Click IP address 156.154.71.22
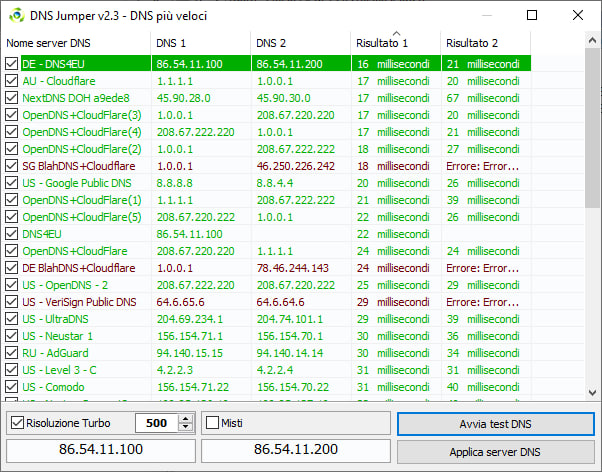The height and width of the screenshot is (472, 602). 193,387
